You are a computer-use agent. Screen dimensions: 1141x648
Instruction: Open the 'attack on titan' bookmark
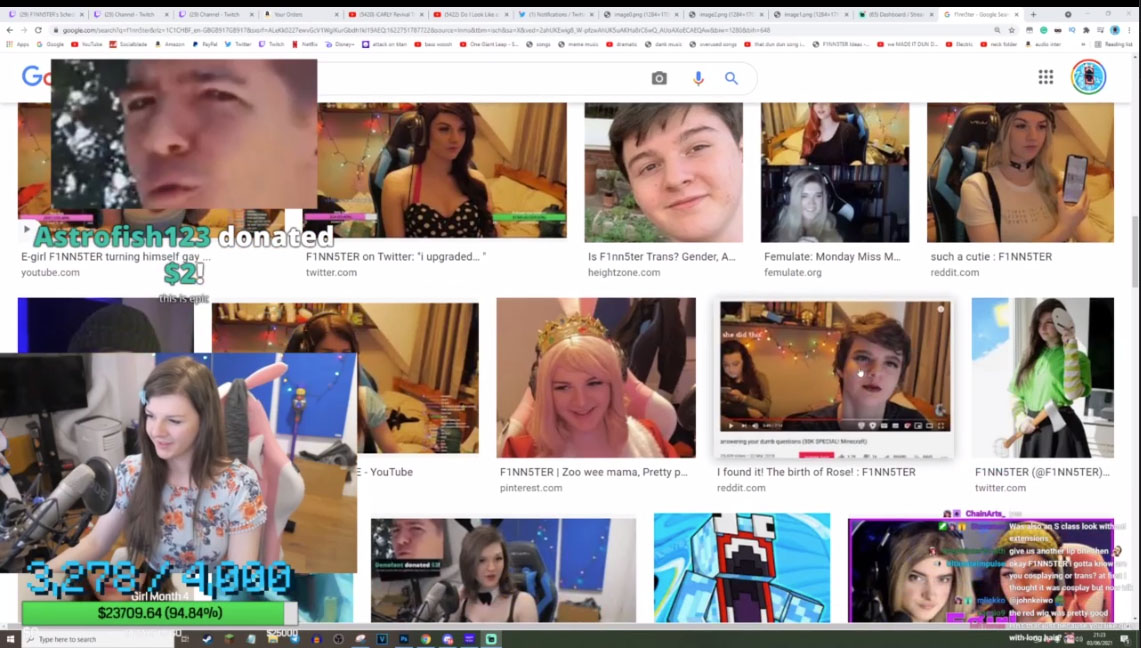[384, 44]
